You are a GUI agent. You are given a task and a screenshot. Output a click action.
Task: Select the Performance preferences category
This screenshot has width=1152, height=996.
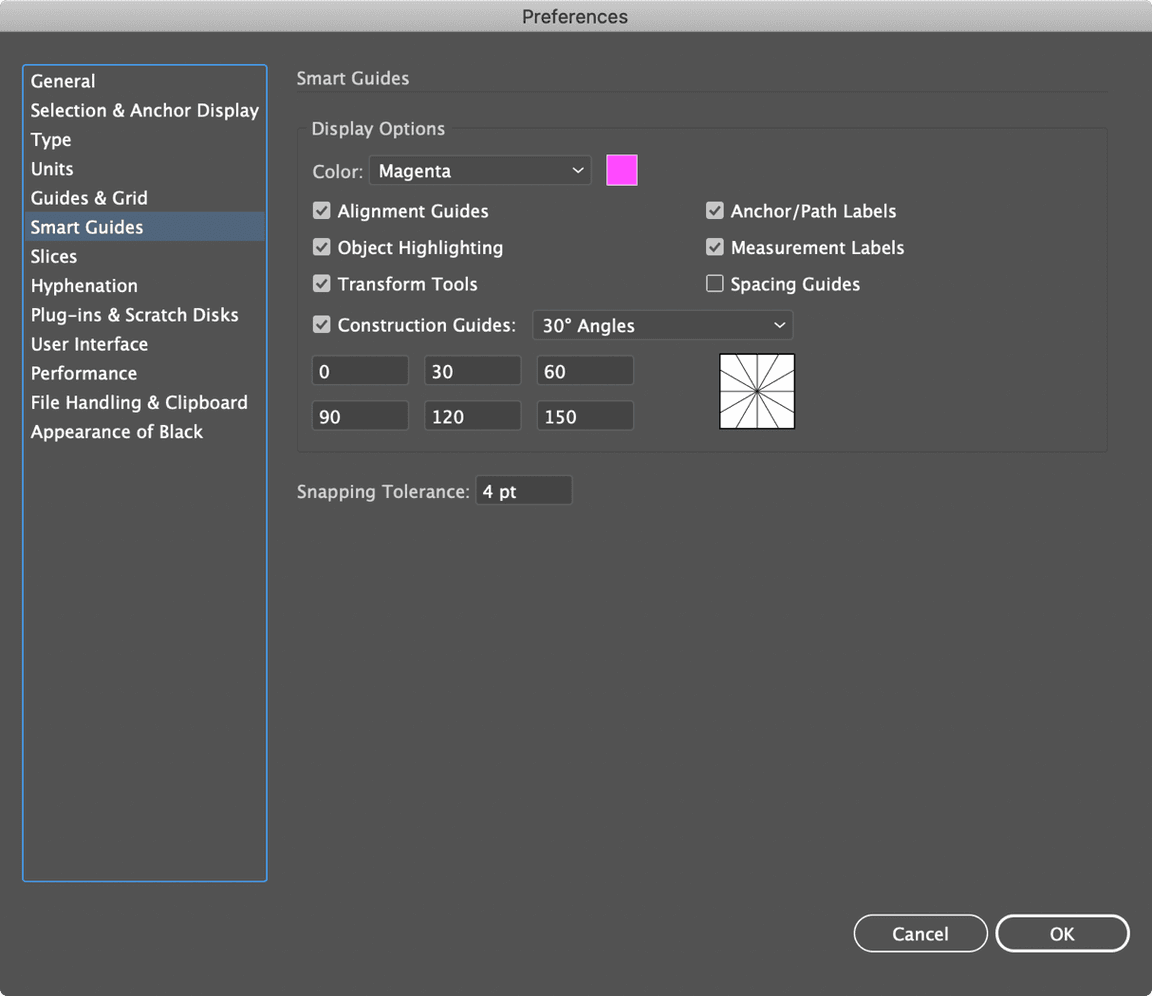coord(84,373)
